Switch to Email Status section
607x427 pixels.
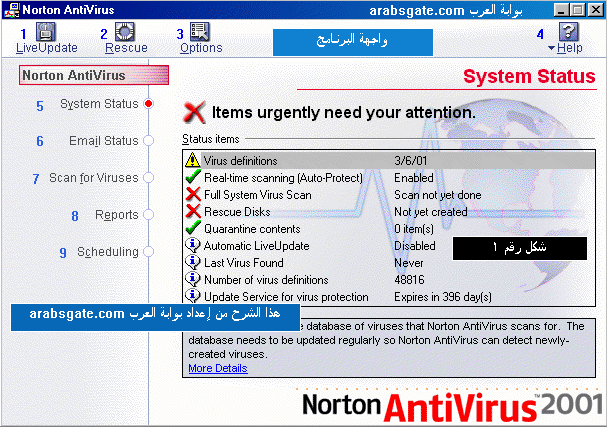[104, 141]
